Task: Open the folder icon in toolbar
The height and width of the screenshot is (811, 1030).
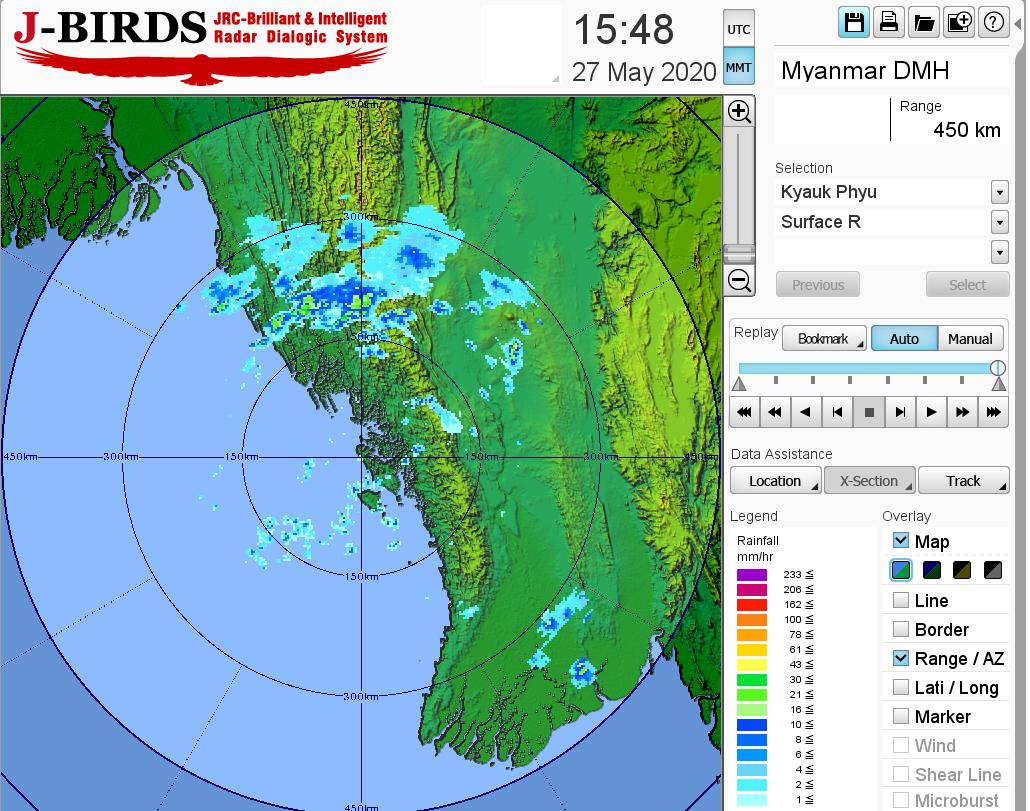Action: coord(923,23)
